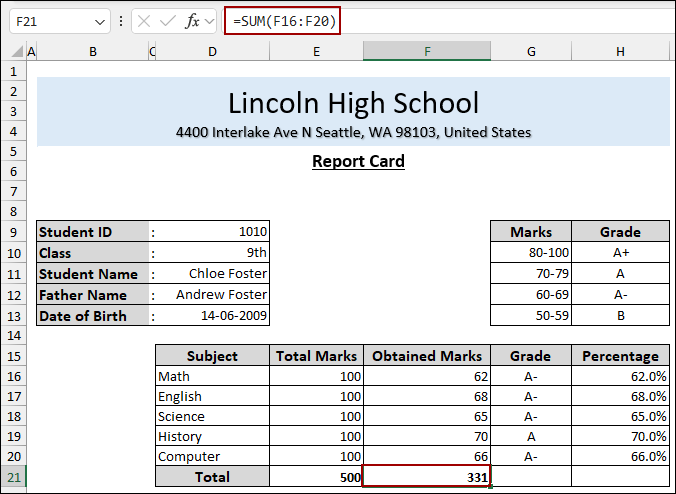Viewport: 676px width, 494px height.
Task: Select column D header
Action: click(x=212, y=51)
